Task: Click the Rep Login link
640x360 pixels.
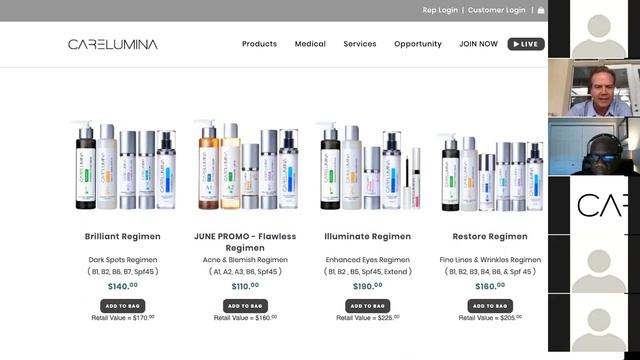Action: [x=440, y=10]
